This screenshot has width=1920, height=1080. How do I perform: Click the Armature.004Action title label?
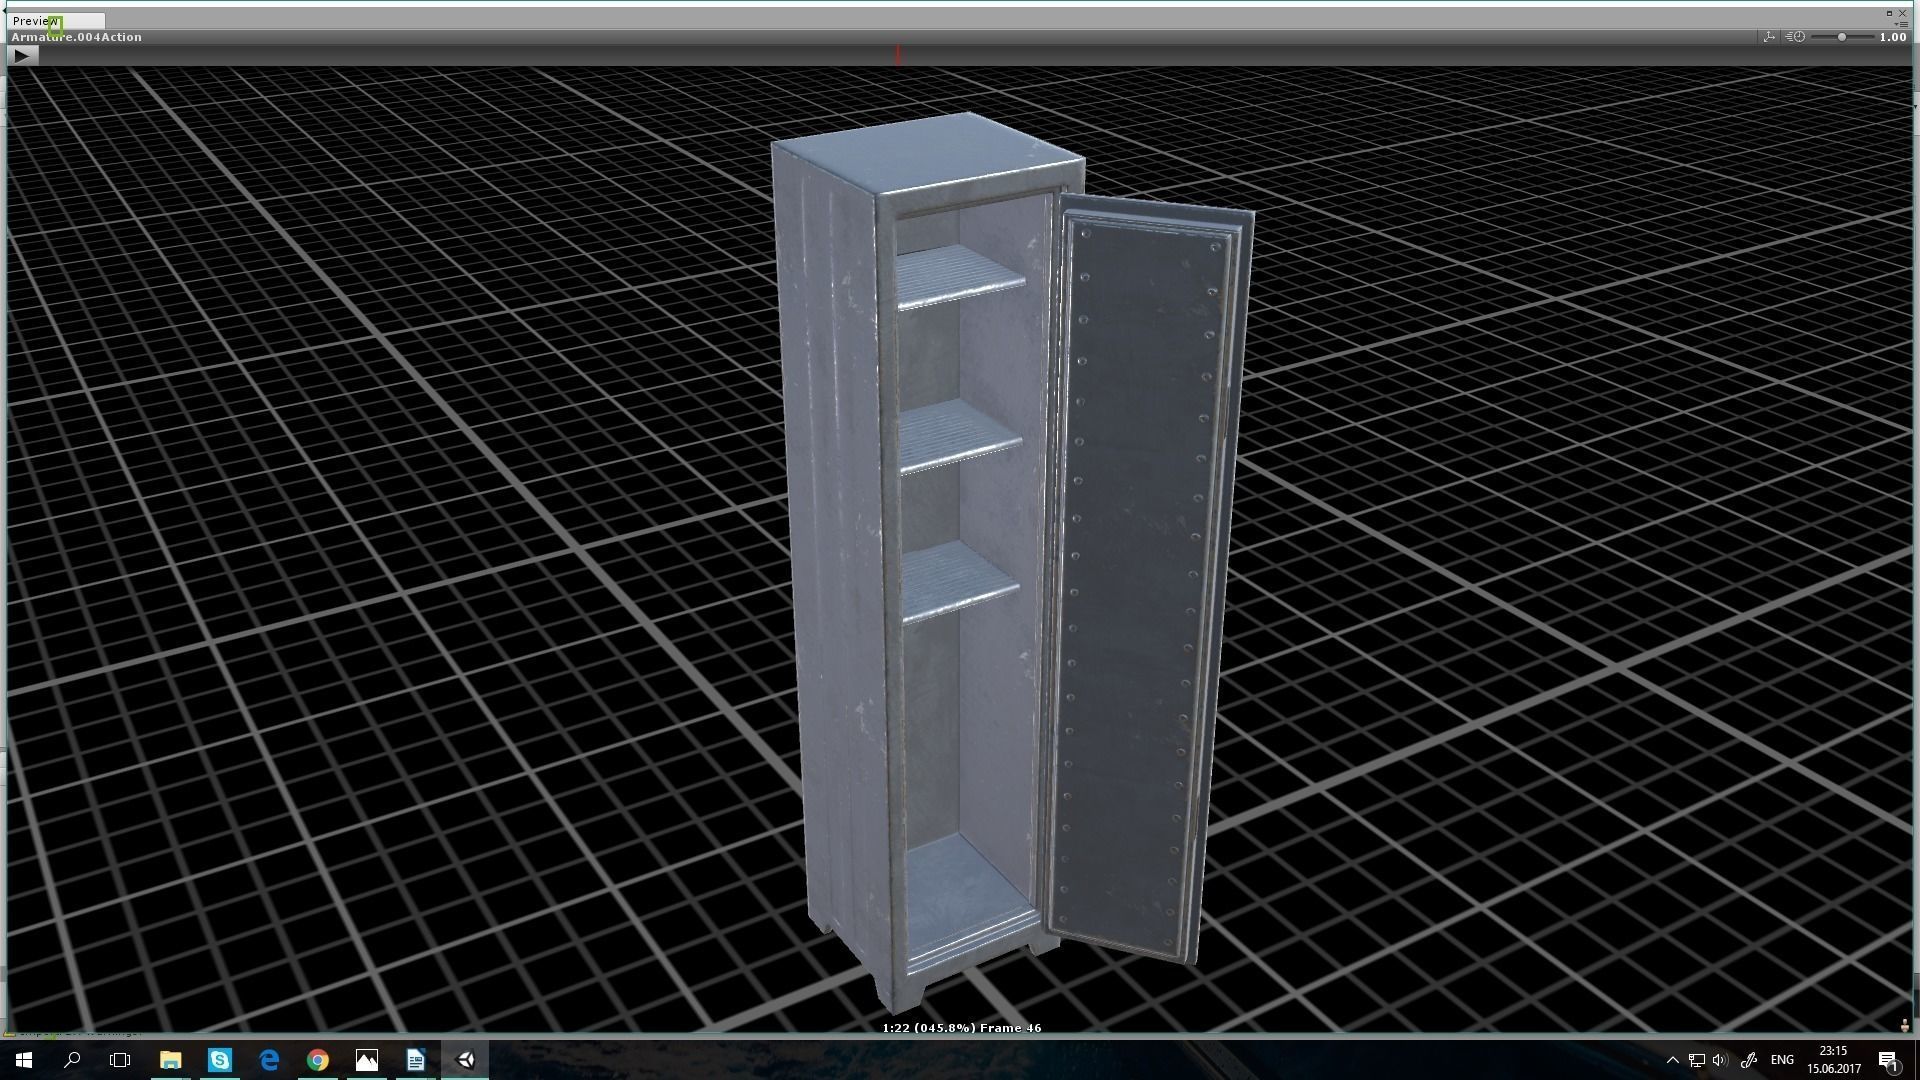pyautogui.click(x=77, y=37)
